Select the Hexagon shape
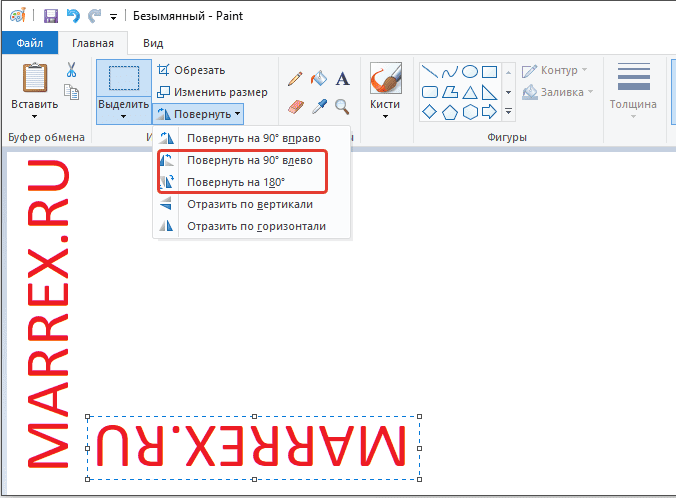 [x=470, y=113]
